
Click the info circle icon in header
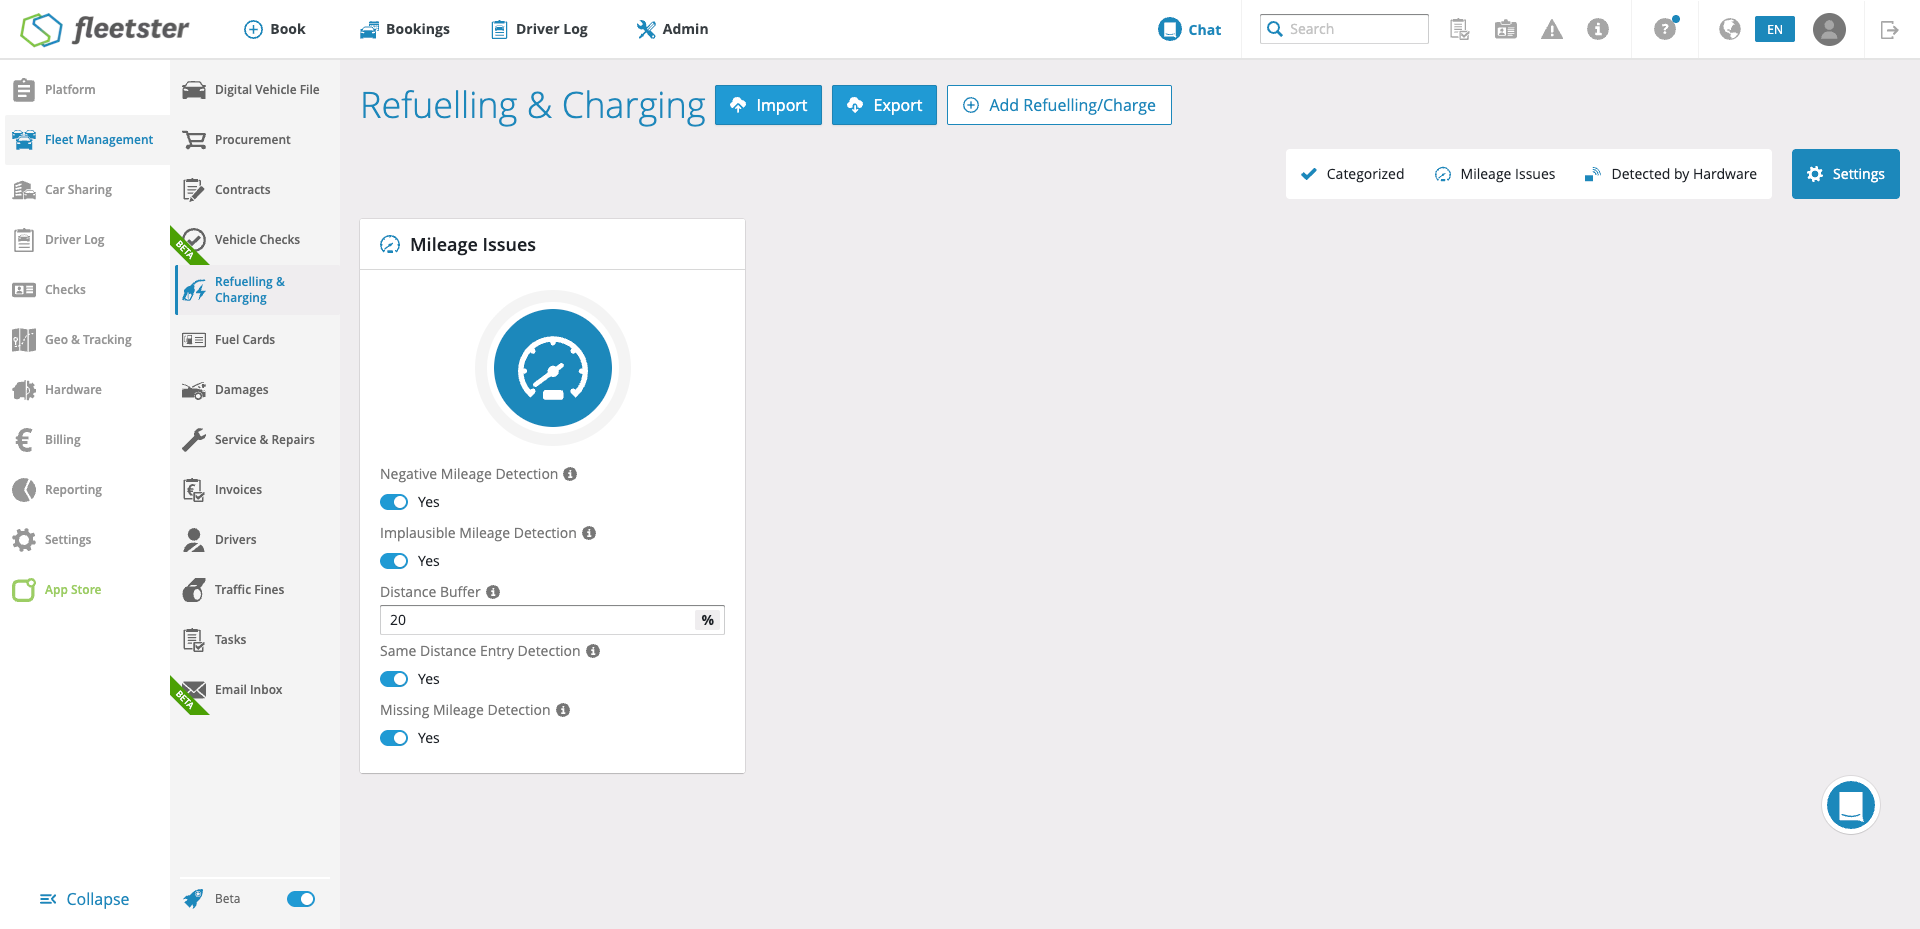[x=1598, y=29]
